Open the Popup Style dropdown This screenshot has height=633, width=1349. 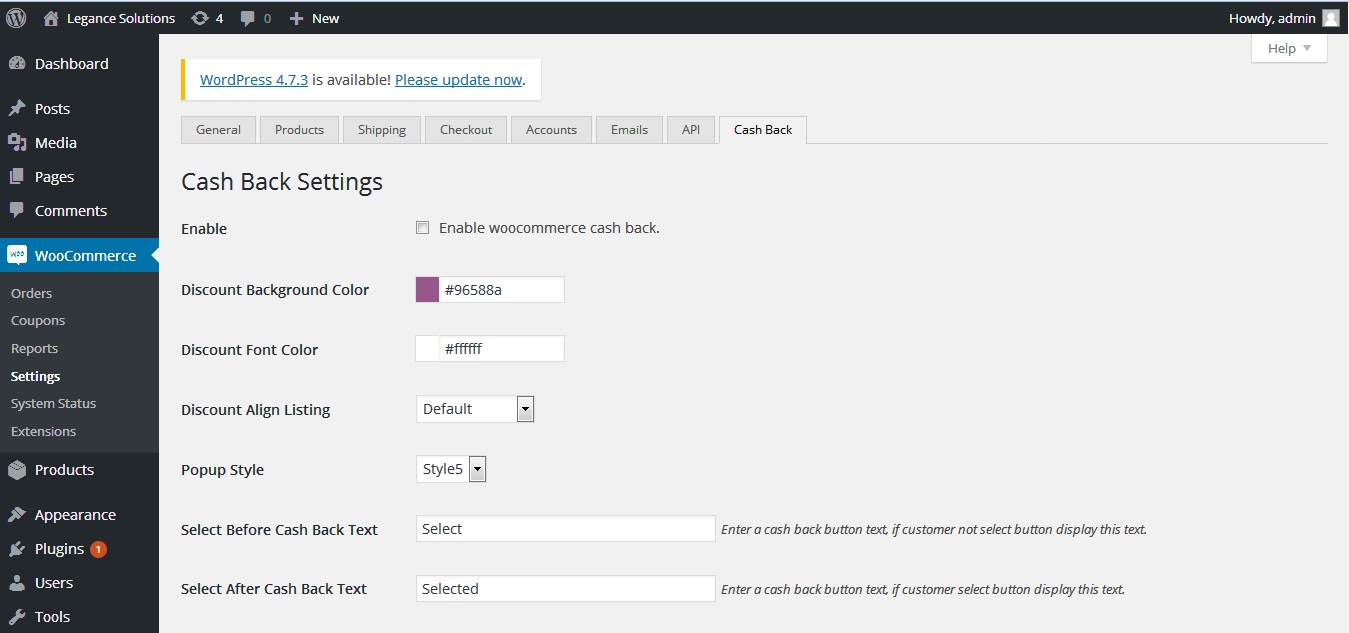(x=477, y=469)
